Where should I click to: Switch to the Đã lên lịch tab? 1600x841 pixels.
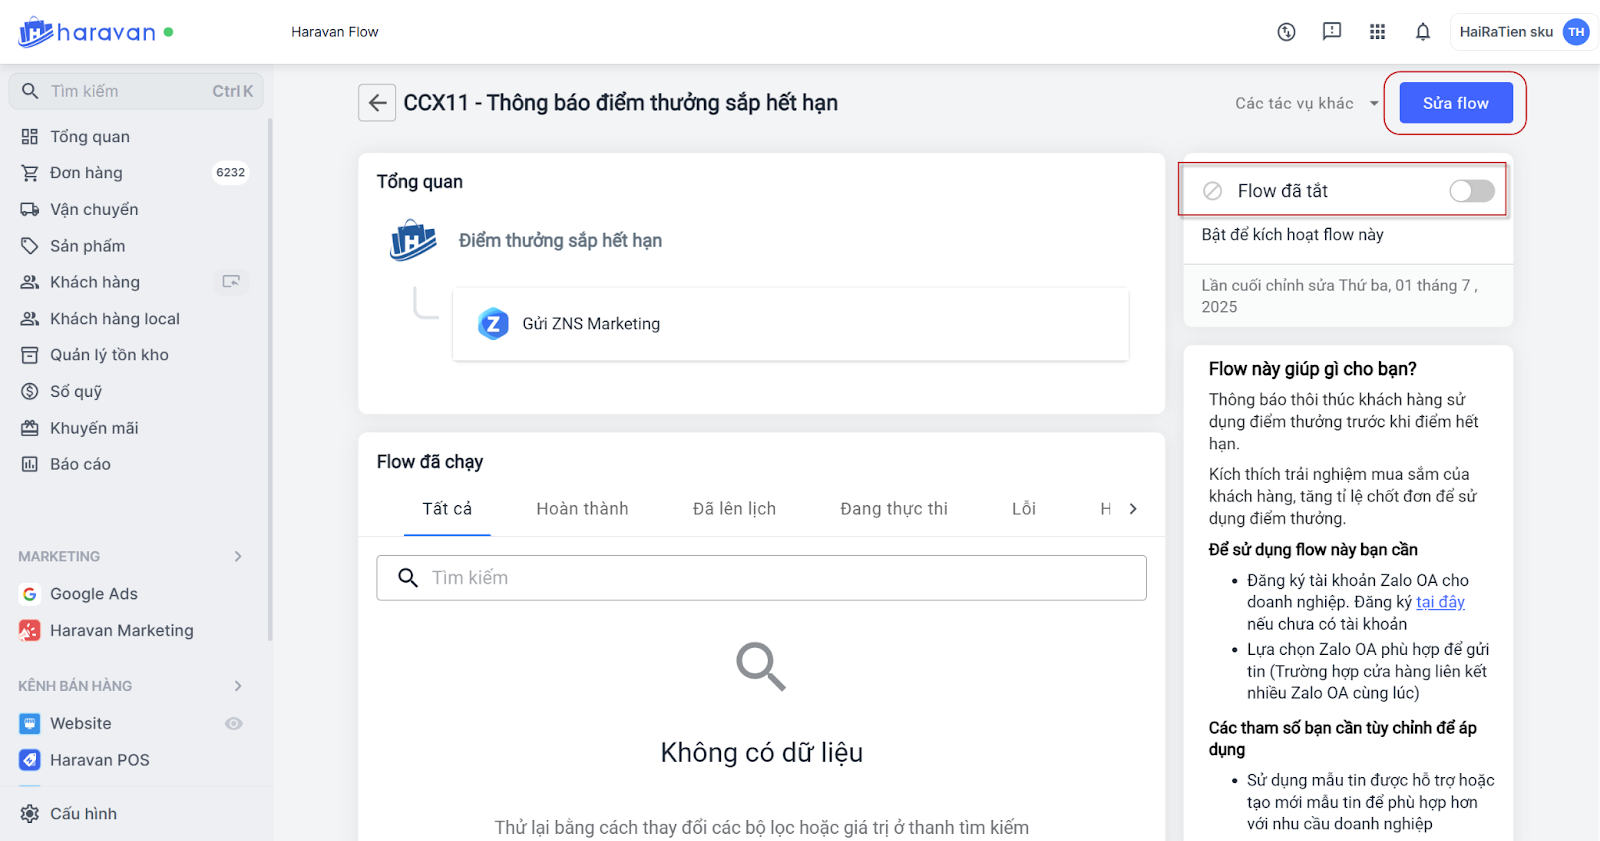734,509
